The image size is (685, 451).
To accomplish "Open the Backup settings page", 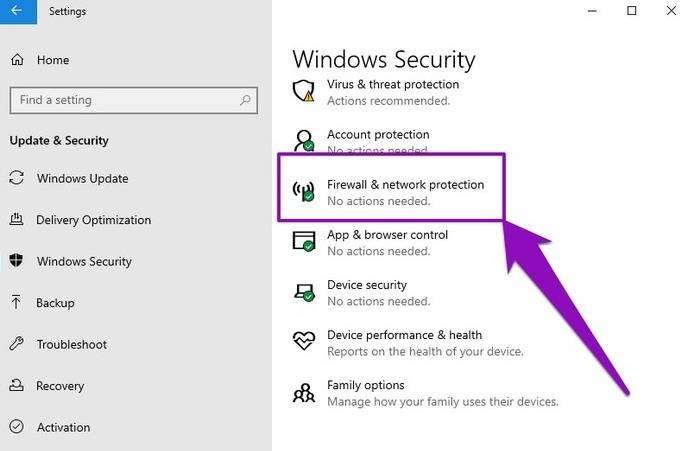I will coord(55,303).
